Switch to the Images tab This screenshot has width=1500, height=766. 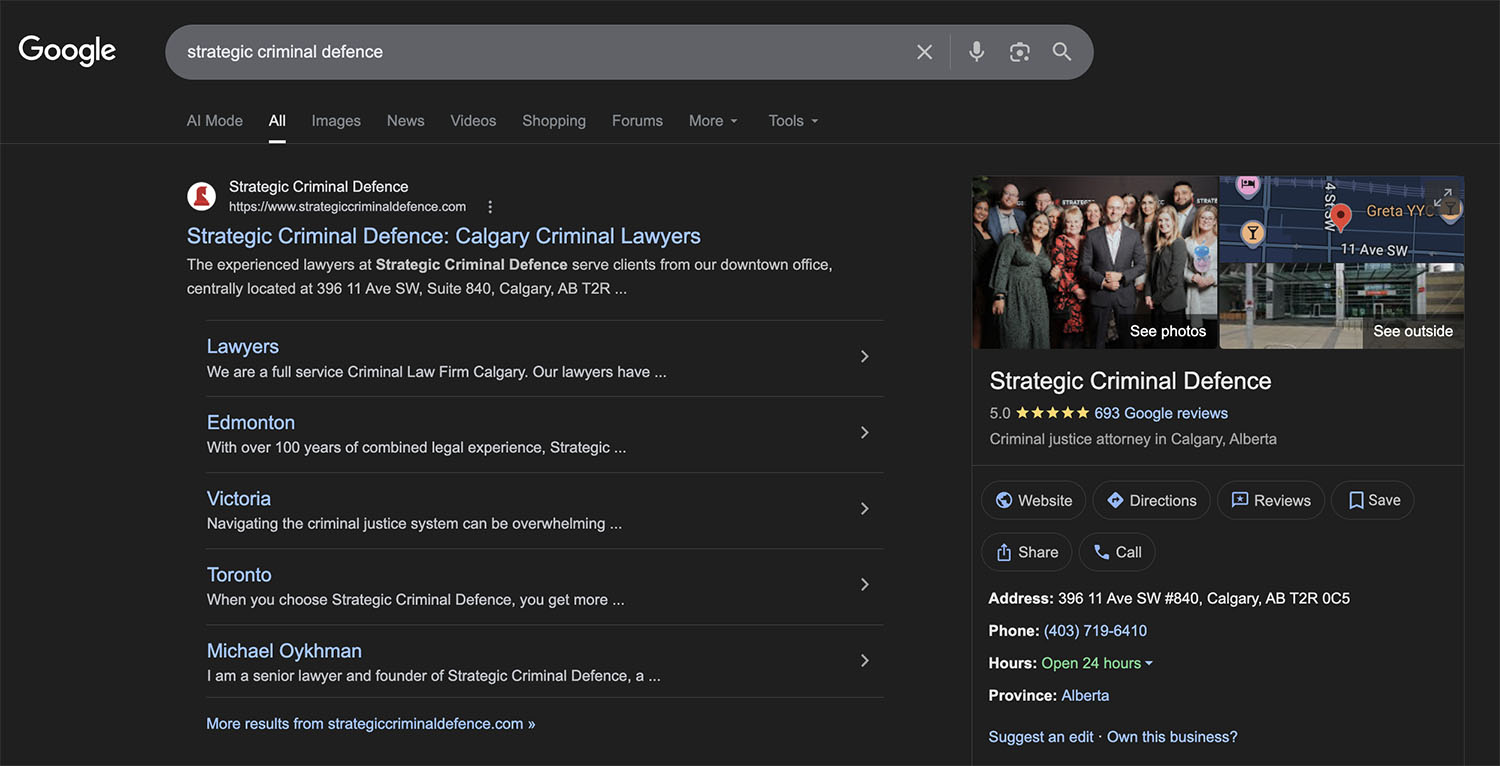coord(336,121)
